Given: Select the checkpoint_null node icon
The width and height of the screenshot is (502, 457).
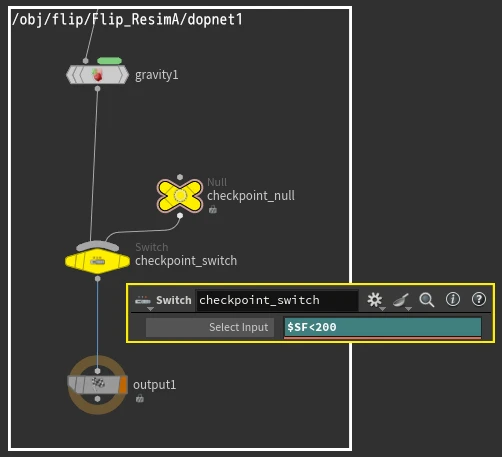Looking at the screenshot, I should point(180,196).
